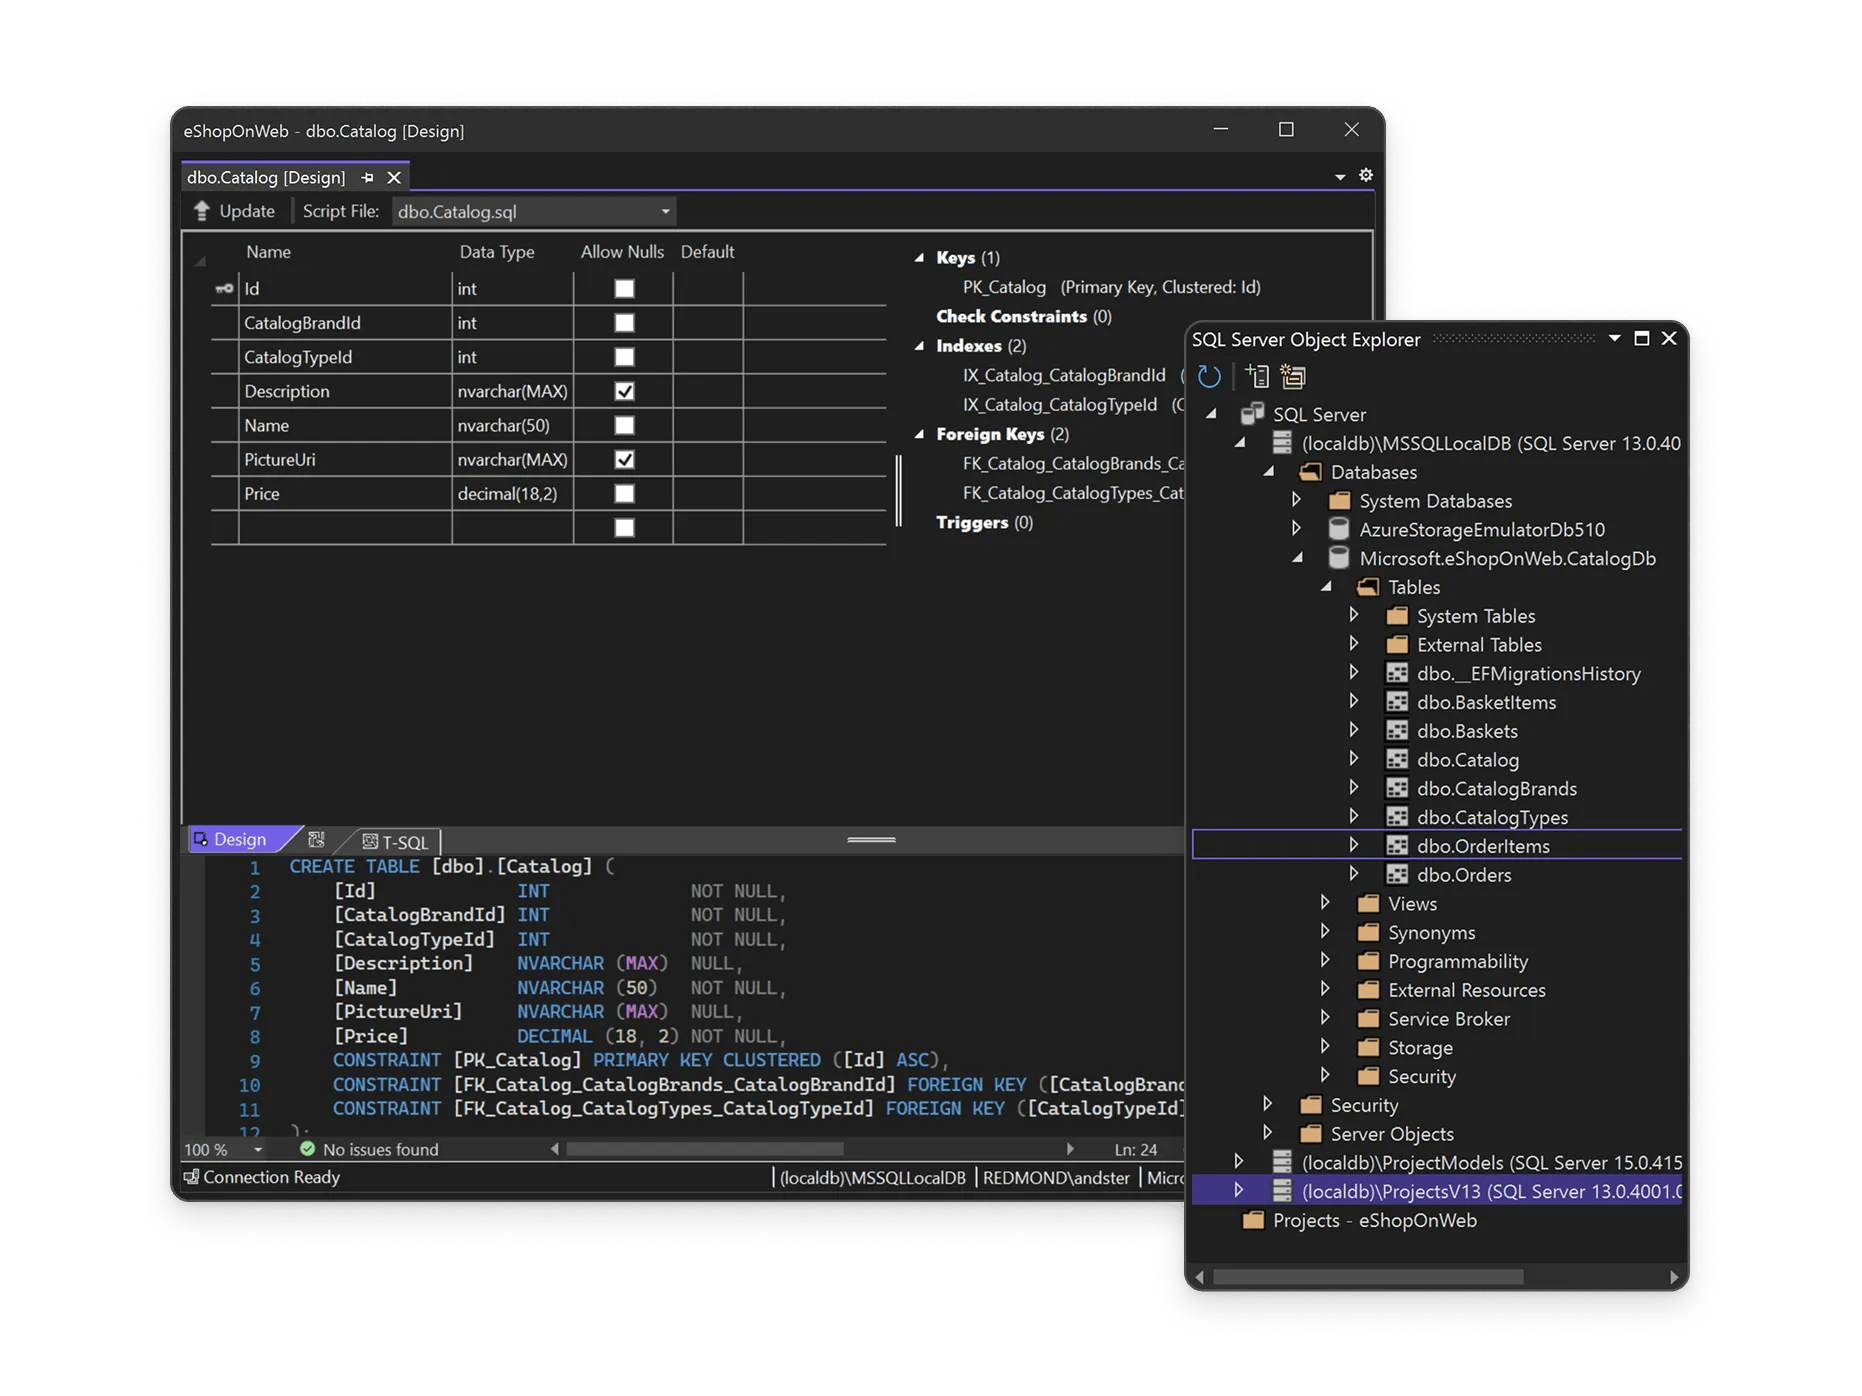Click the primary key icon on Id row
Screen dimensions: 1862x1396
[224, 289]
